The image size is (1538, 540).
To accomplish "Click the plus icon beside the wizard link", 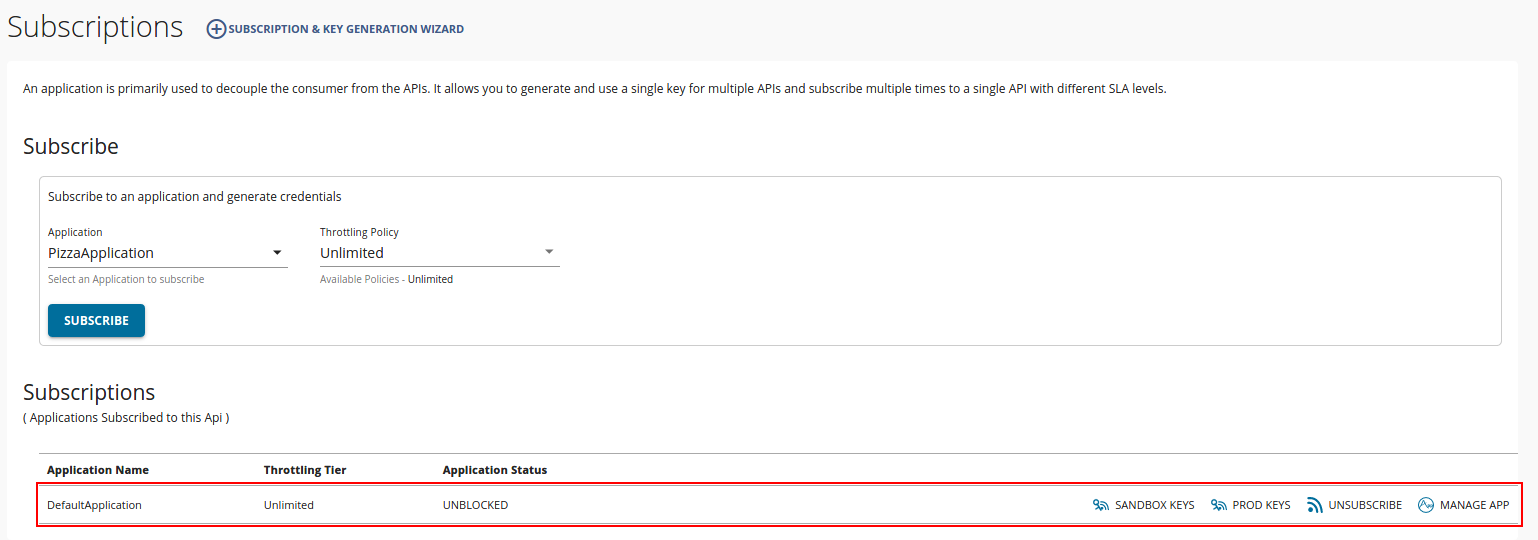I will point(216,29).
